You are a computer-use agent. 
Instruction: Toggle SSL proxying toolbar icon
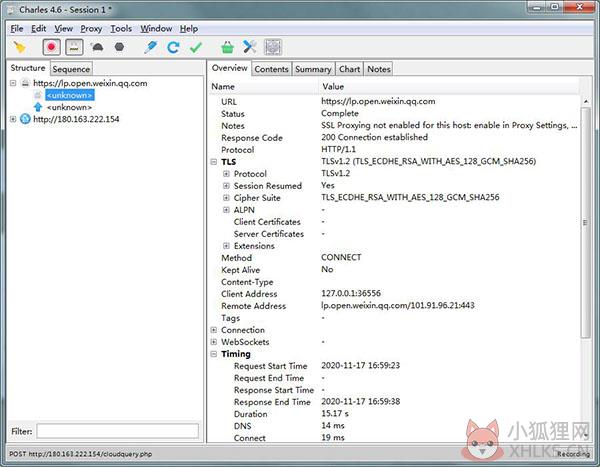tap(74, 47)
